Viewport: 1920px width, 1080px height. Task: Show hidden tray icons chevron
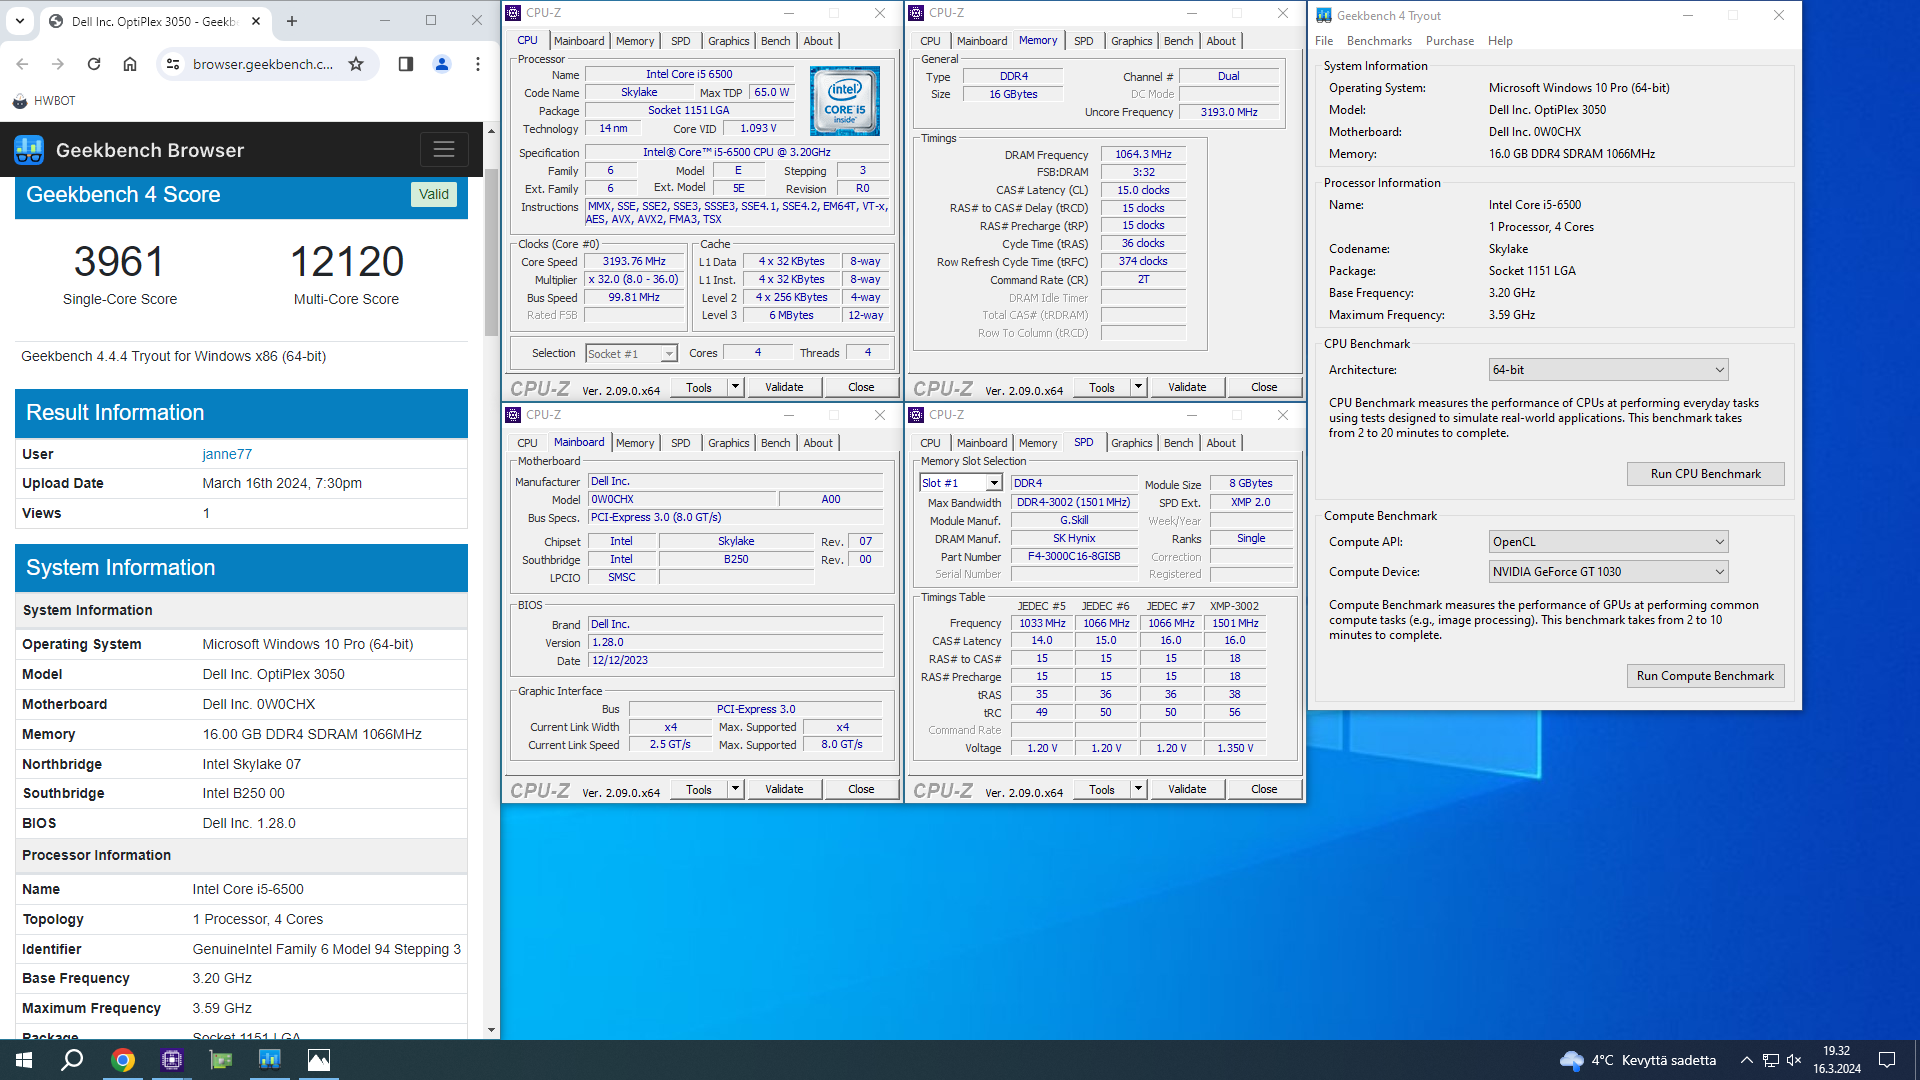coord(1746,1060)
